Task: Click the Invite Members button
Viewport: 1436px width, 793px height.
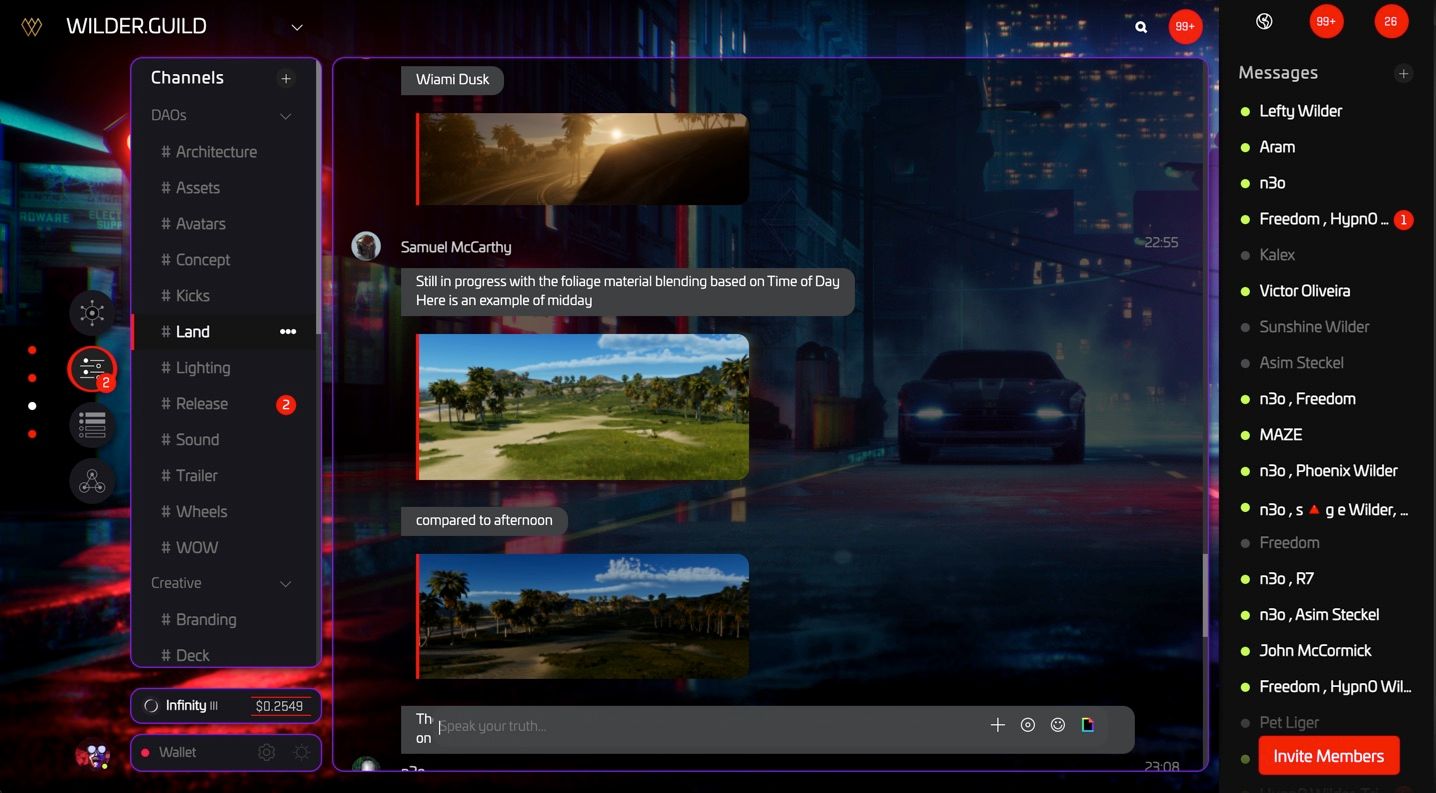Action: click(1328, 756)
